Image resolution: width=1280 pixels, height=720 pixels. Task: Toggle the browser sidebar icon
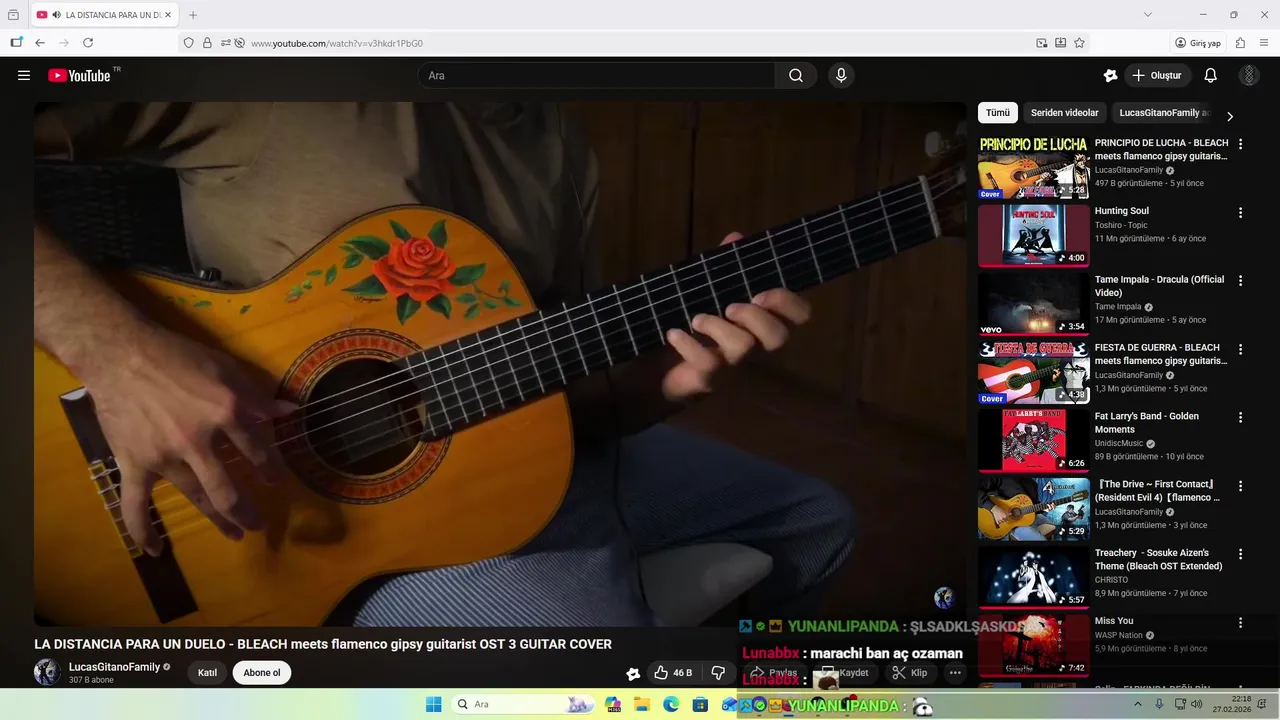(16, 43)
